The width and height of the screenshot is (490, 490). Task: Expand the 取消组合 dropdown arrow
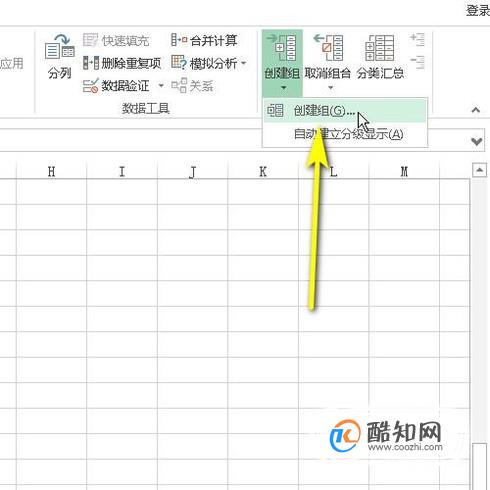tap(330, 88)
